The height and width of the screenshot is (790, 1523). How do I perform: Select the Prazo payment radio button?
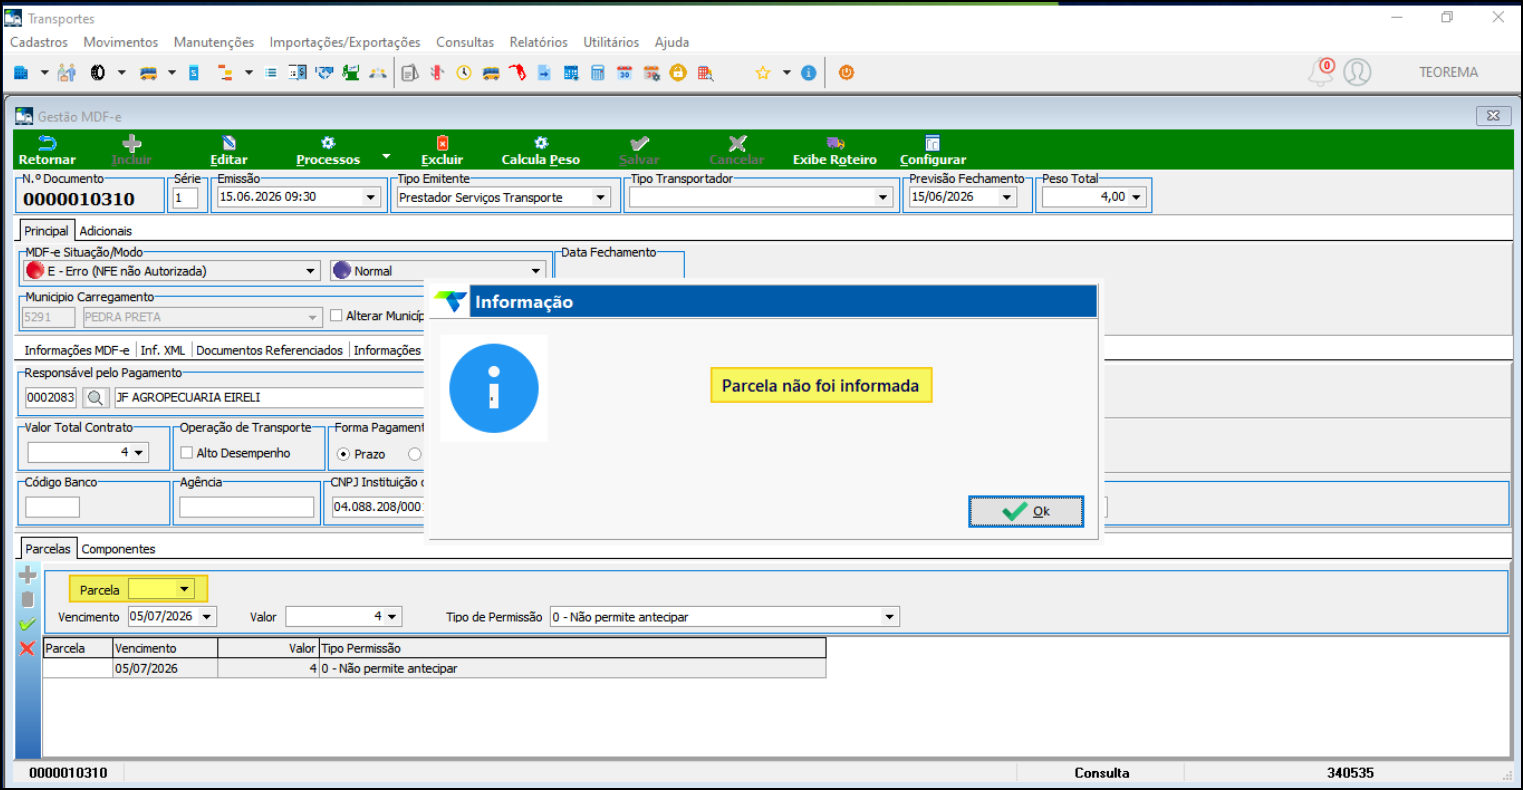(x=344, y=454)
